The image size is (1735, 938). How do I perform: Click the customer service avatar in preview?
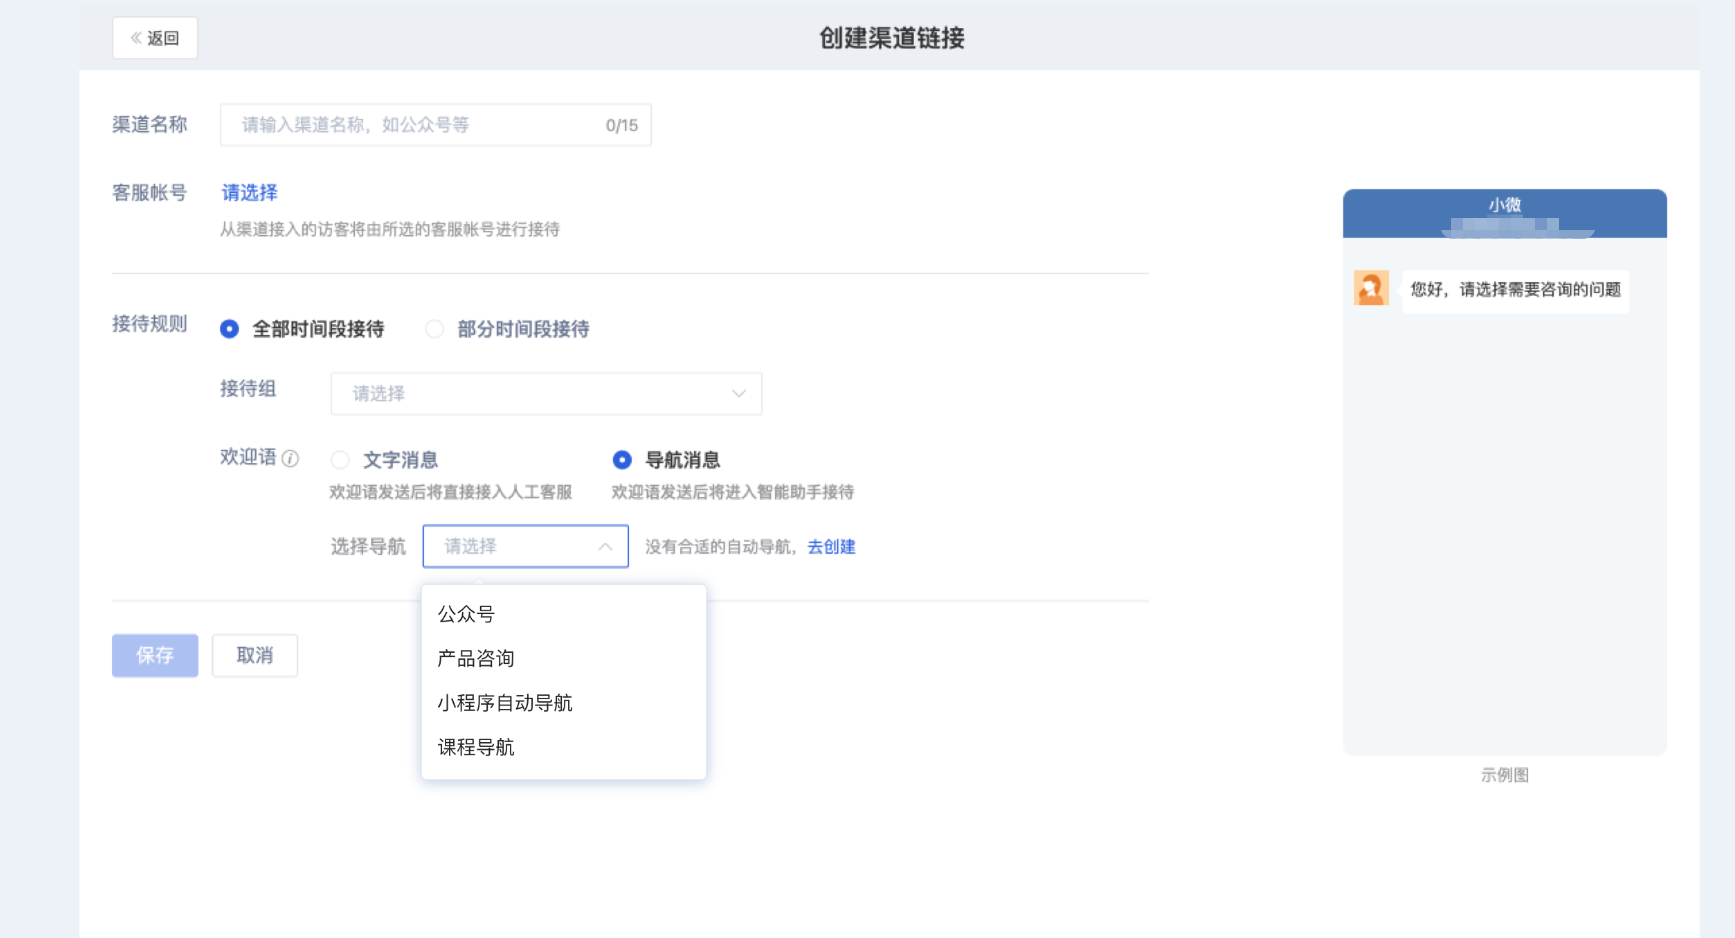pyautogui.click(x=1371, y=288)
